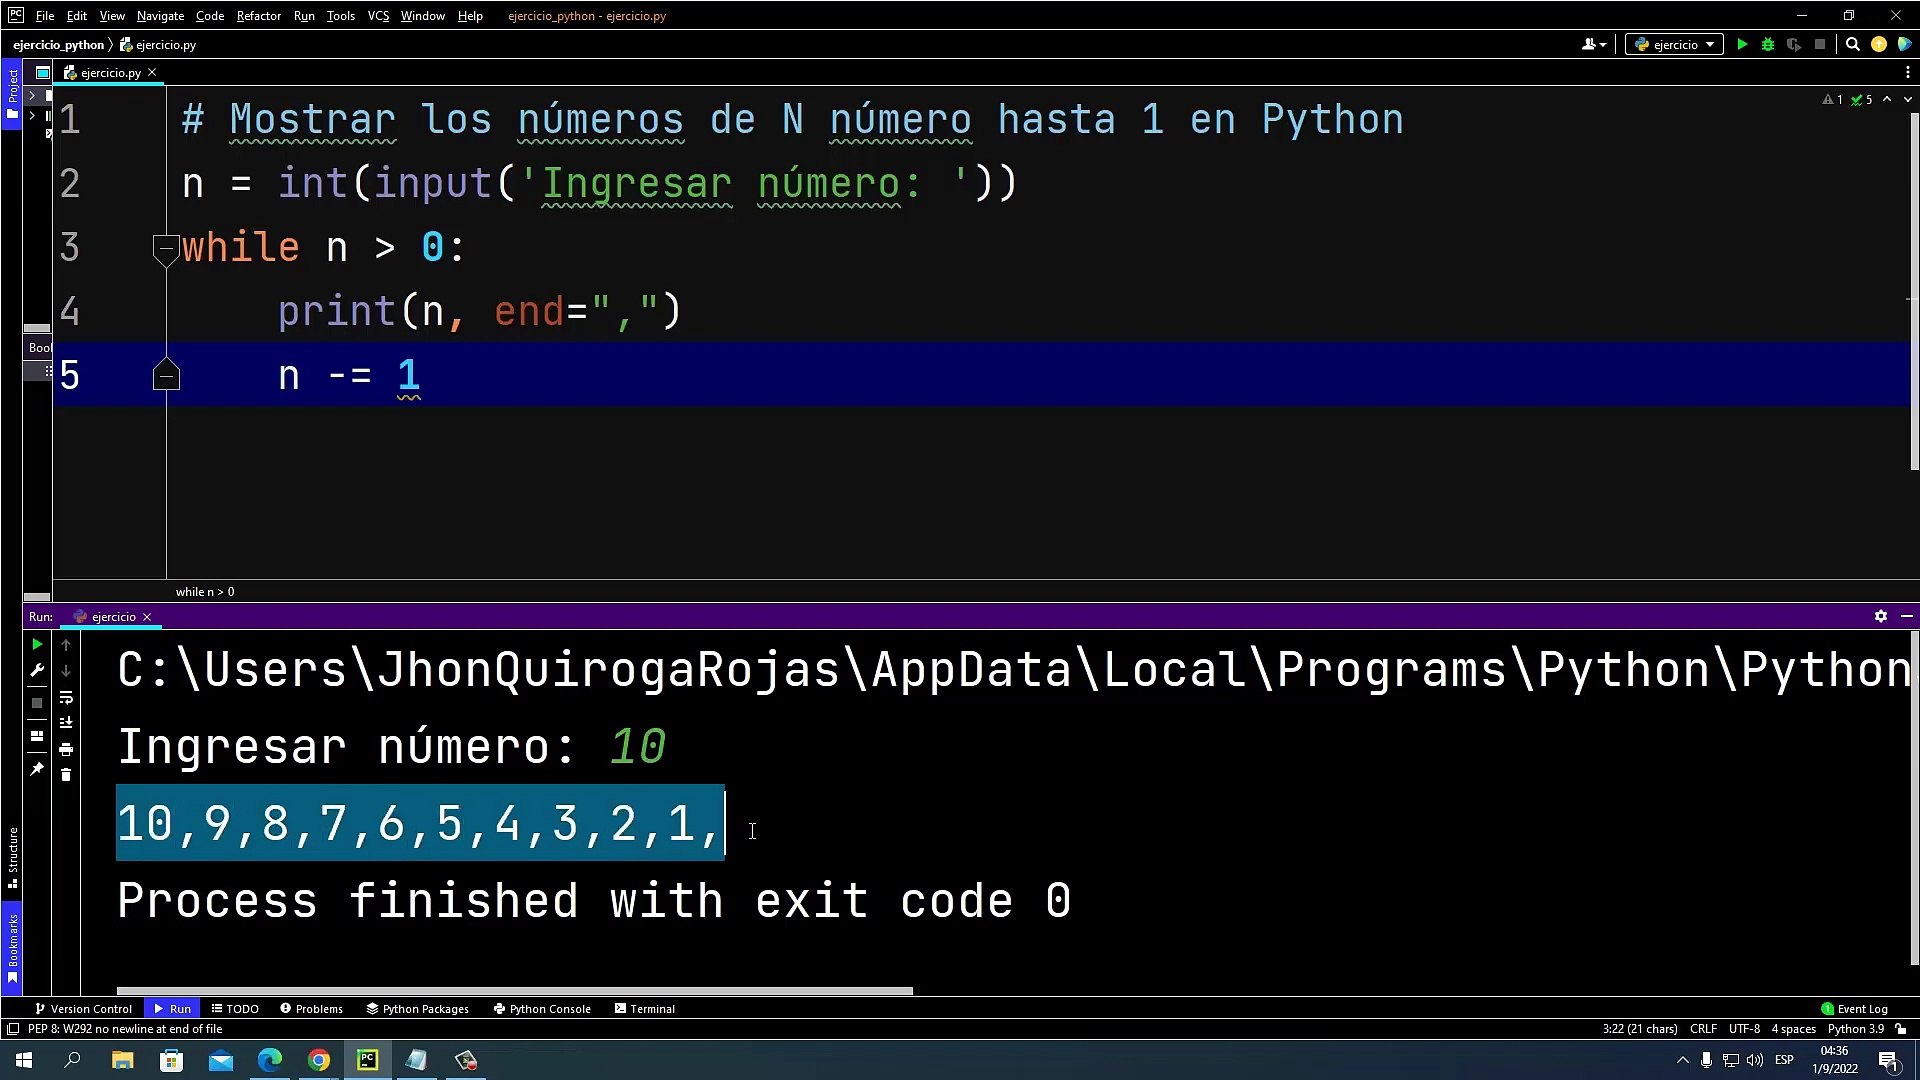
Task: Click the print icon in Run panel
Action: (x=66, y=749)
